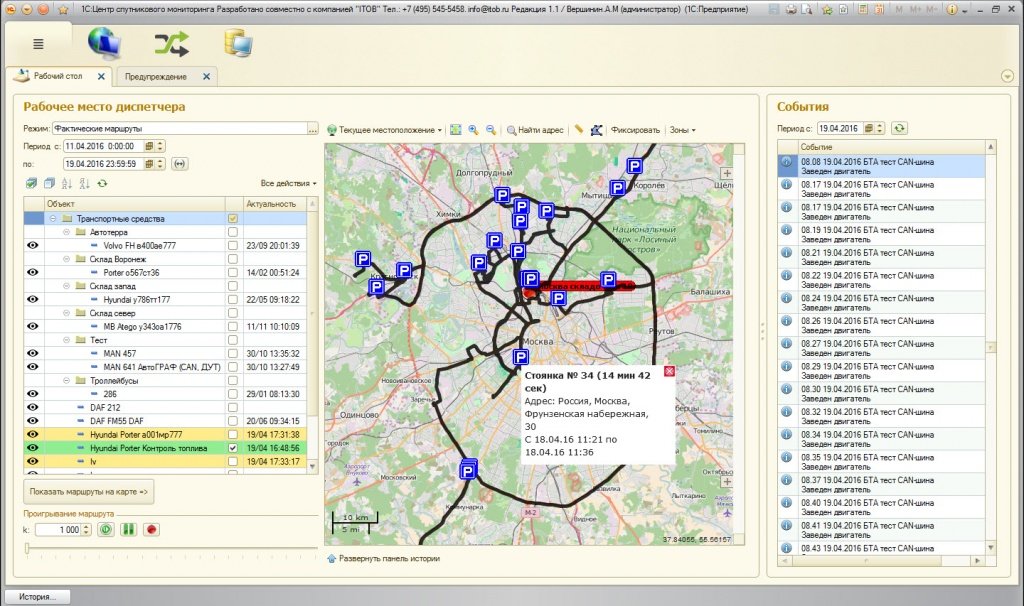
Task: Pause route playback
Action: (x=129, y=530)
